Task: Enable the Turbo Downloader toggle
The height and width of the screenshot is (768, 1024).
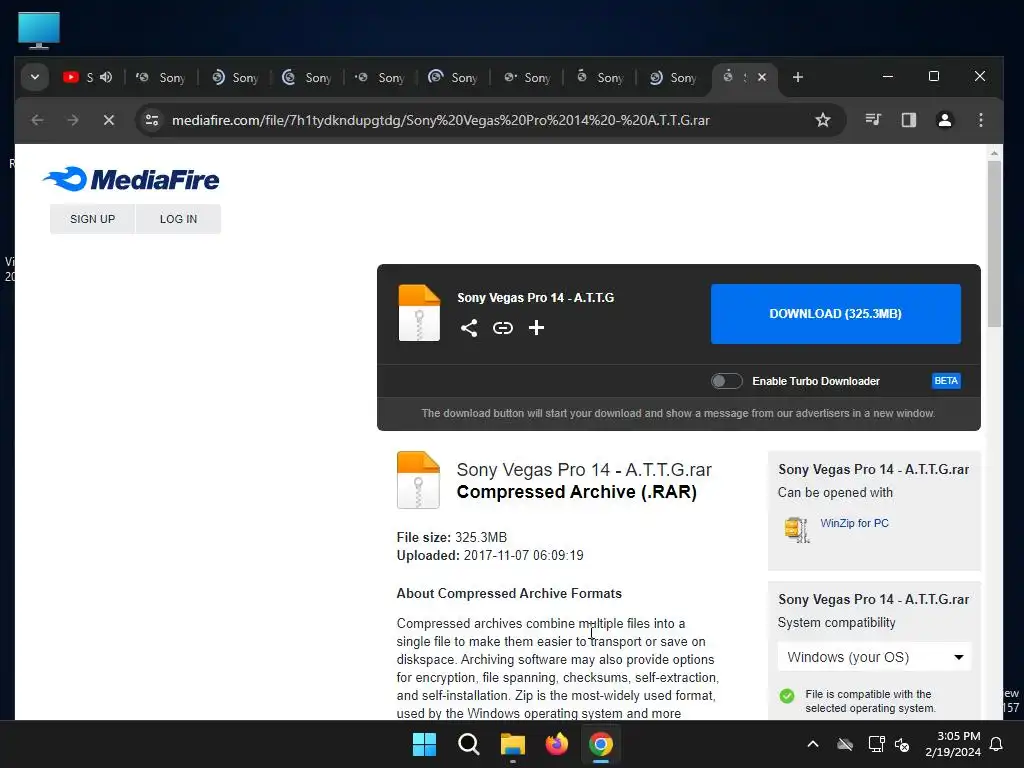Action: [726, 381]
